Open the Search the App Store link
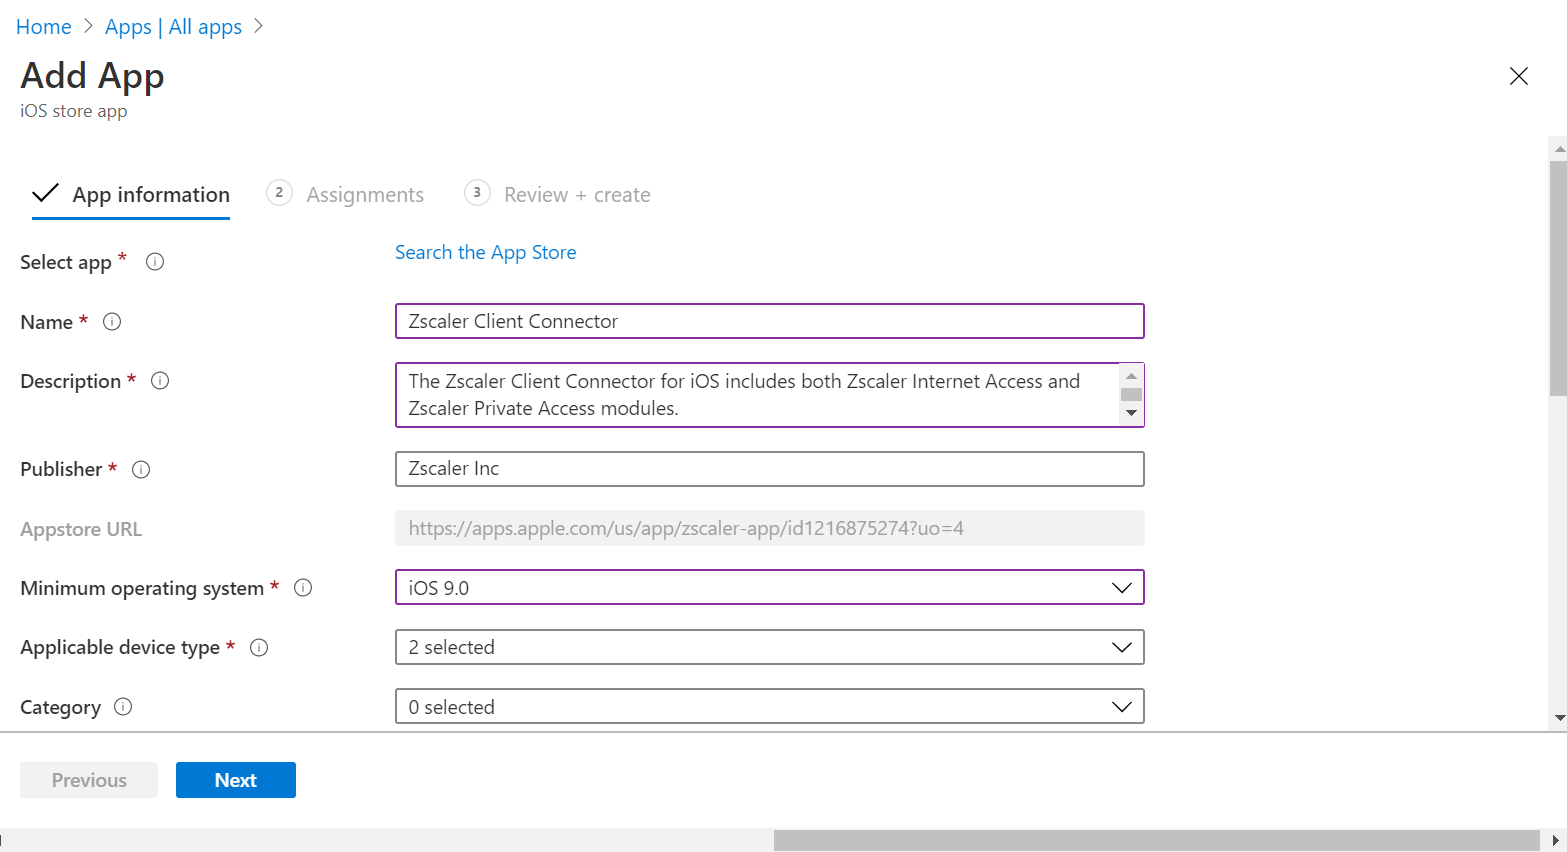 pos(485,252)
